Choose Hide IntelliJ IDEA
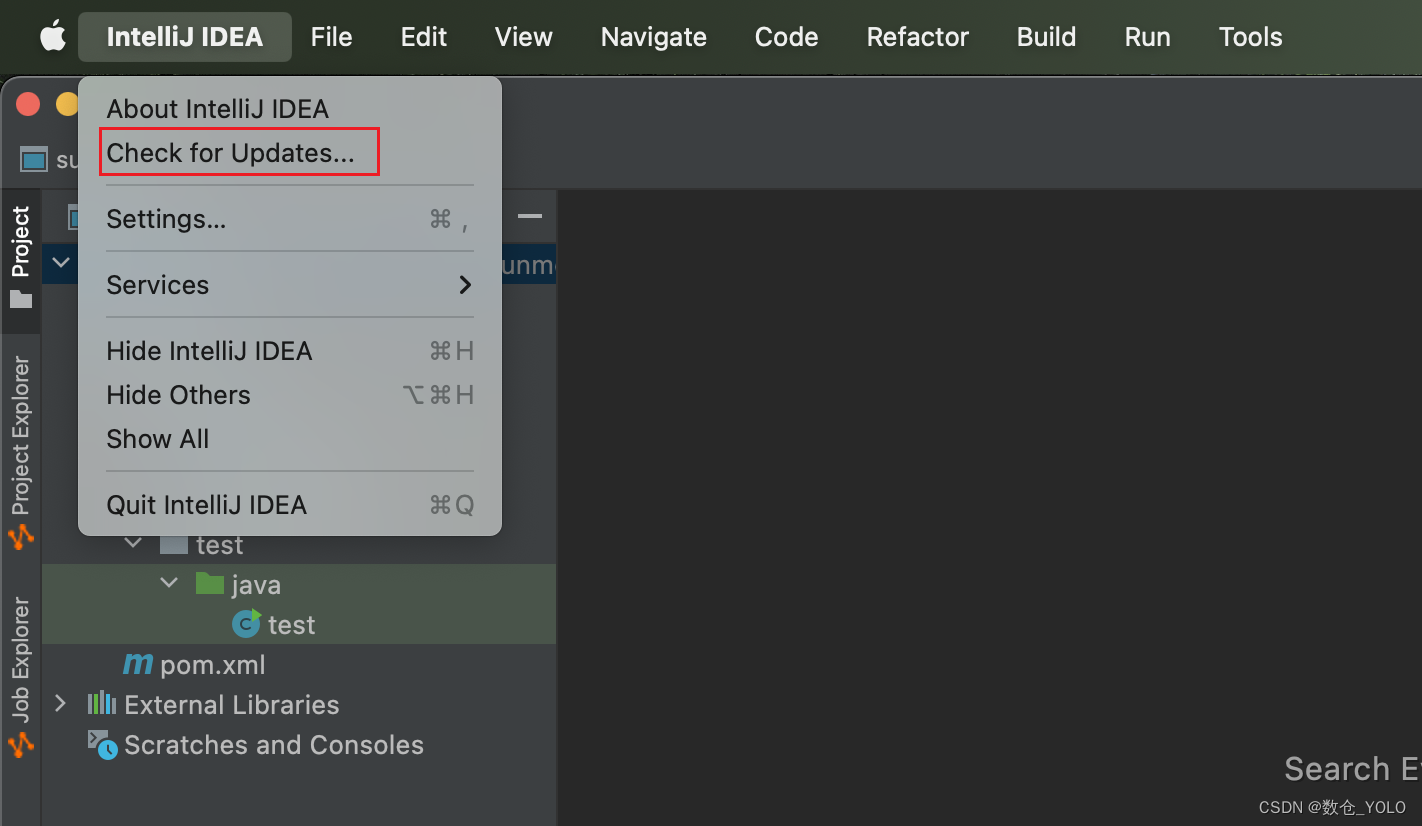 click(290, 351)
